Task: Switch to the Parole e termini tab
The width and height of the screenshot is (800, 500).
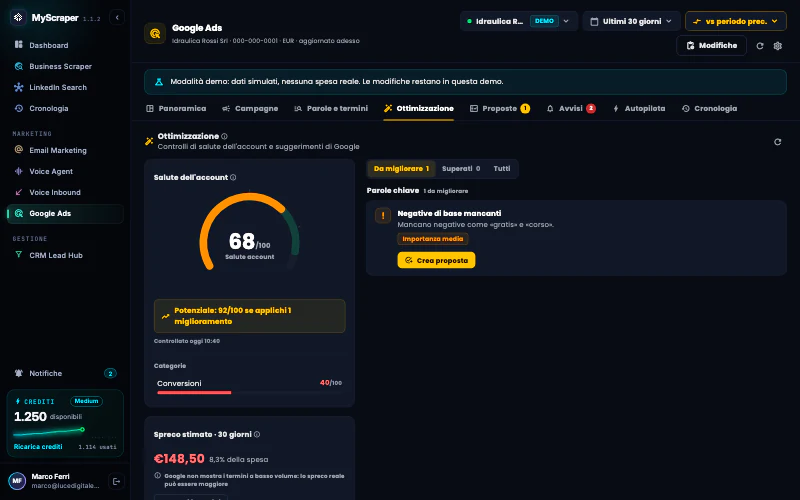Action: click(331, 108)
